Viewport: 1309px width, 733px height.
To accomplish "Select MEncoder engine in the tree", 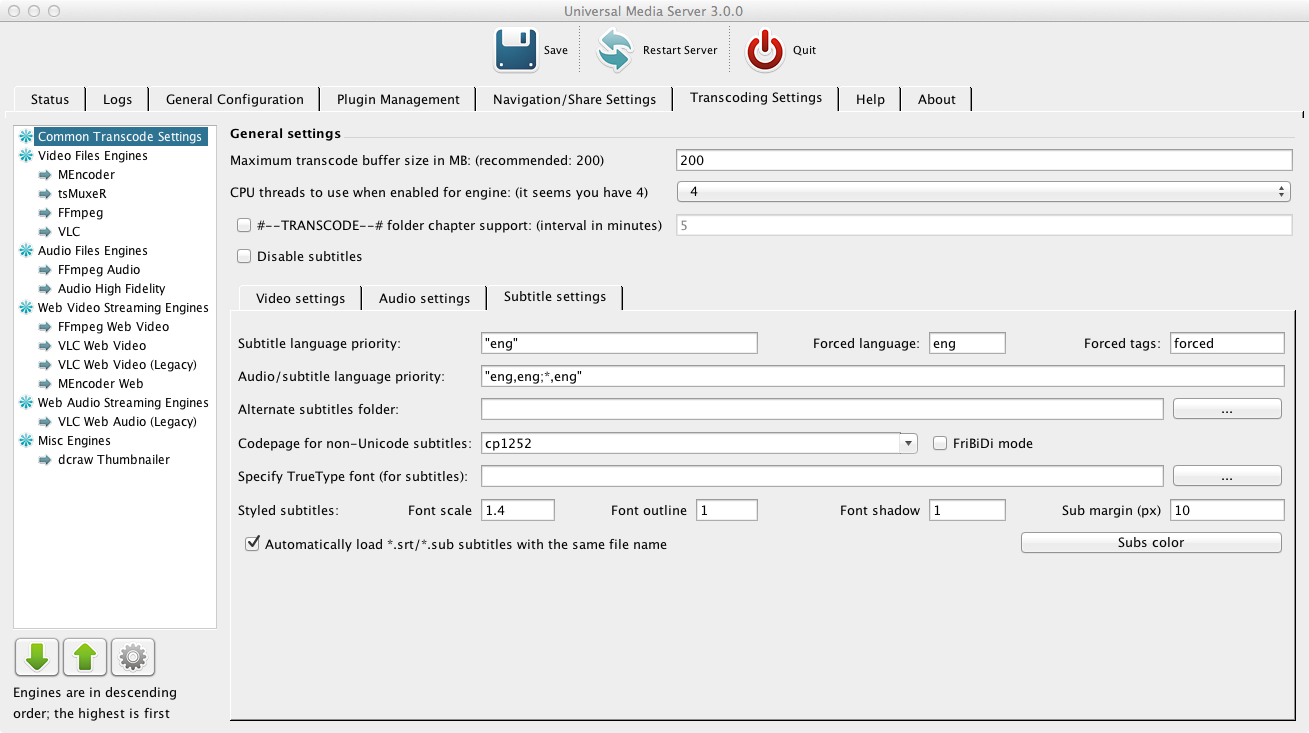I will [86, 175].
